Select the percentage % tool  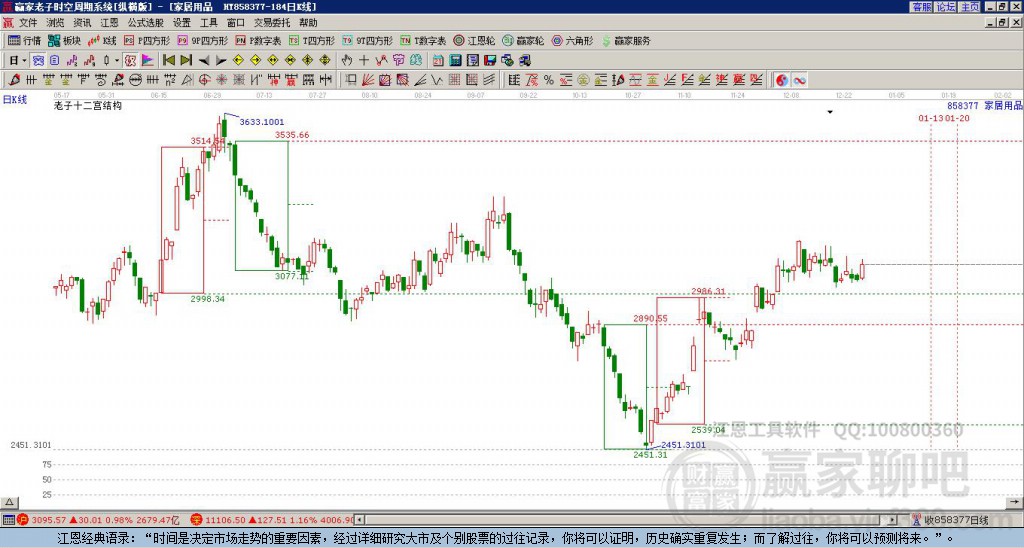click(549, 80)
